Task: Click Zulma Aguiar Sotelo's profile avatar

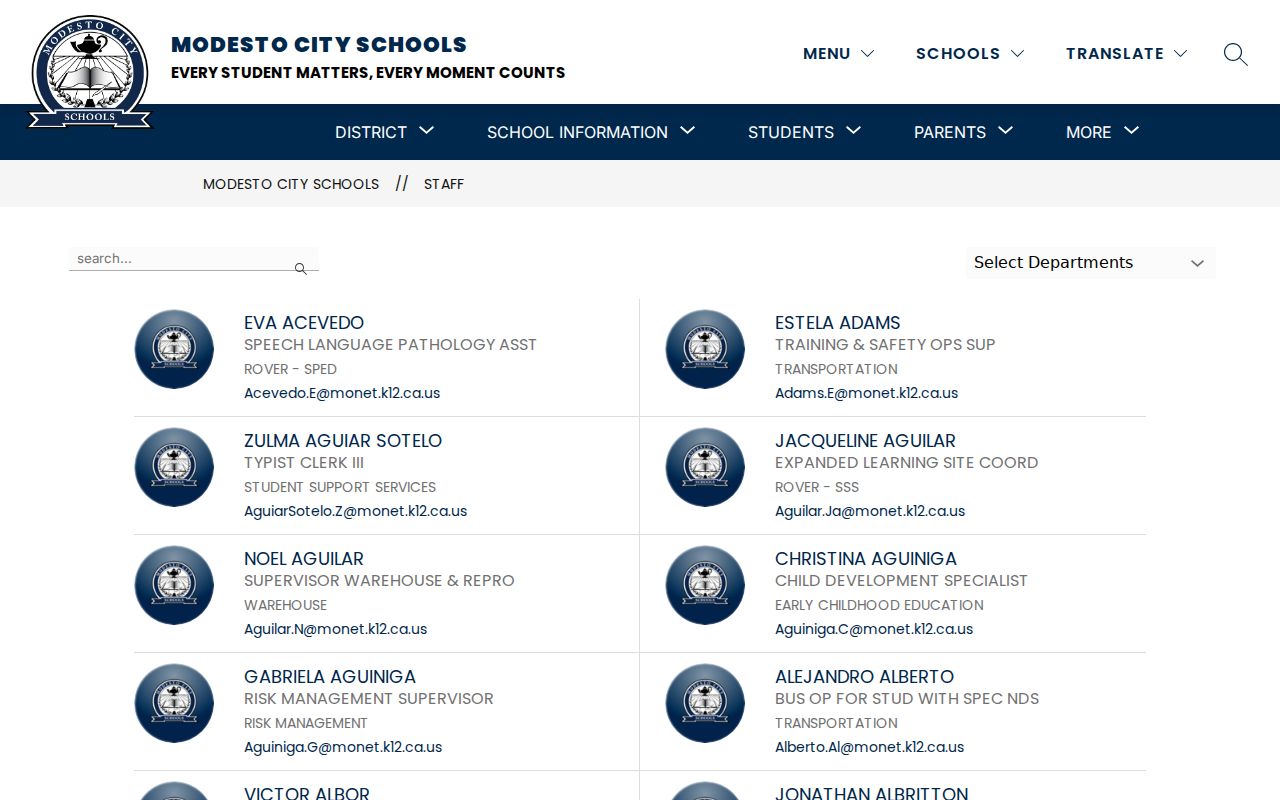Action: [174, 467]
